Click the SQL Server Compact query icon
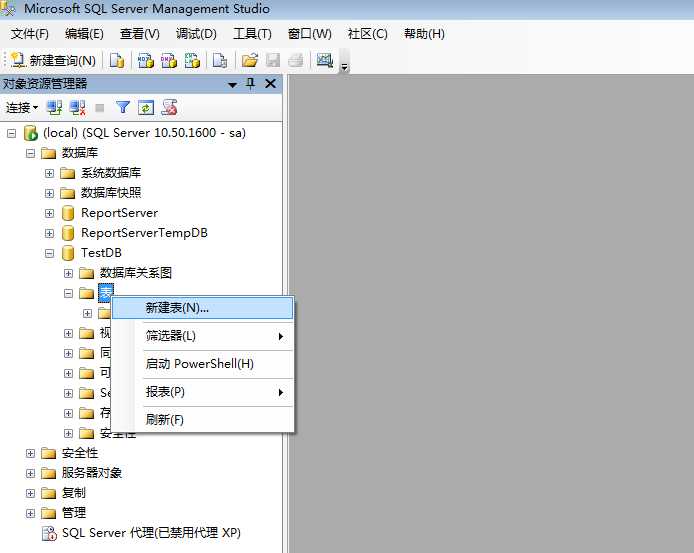The image size is (694, 553). point(220,60)
